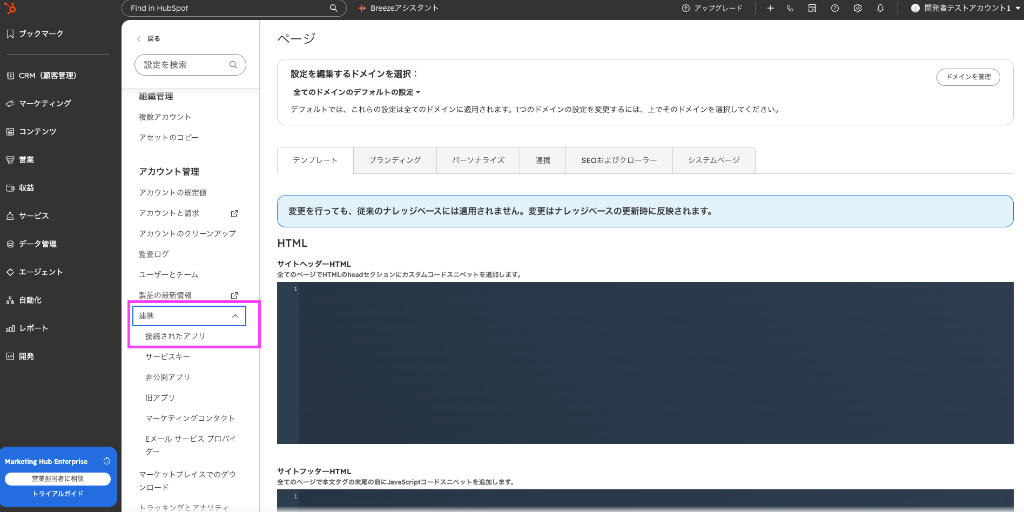Open 開発 in the left navigation
Image resolution: width=1024 pixels, height=512 pixels.
click(20, 356)
